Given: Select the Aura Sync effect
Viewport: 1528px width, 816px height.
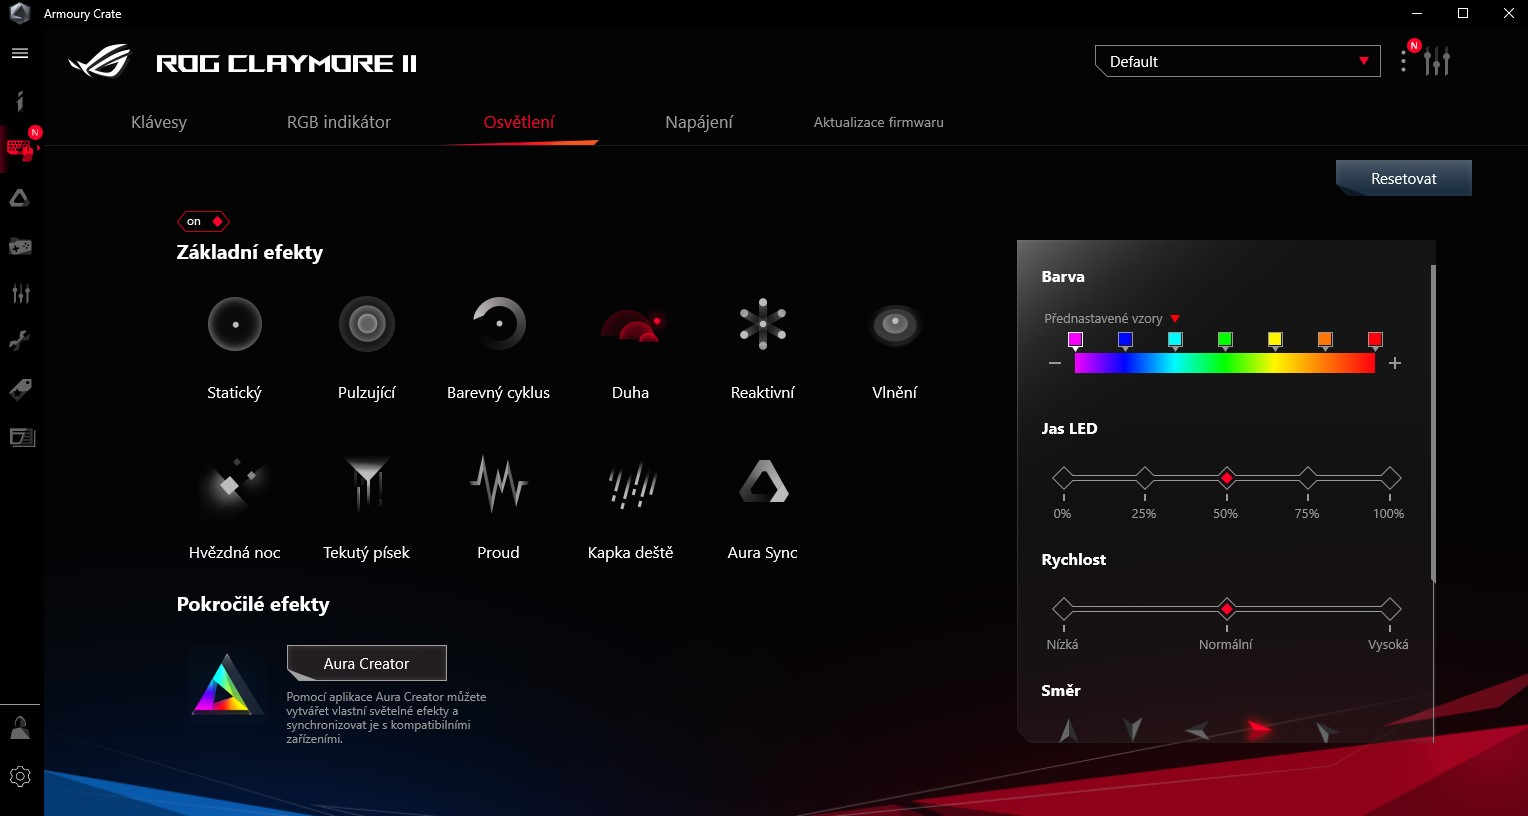Looking at the screenshot, I should point(763,481).
